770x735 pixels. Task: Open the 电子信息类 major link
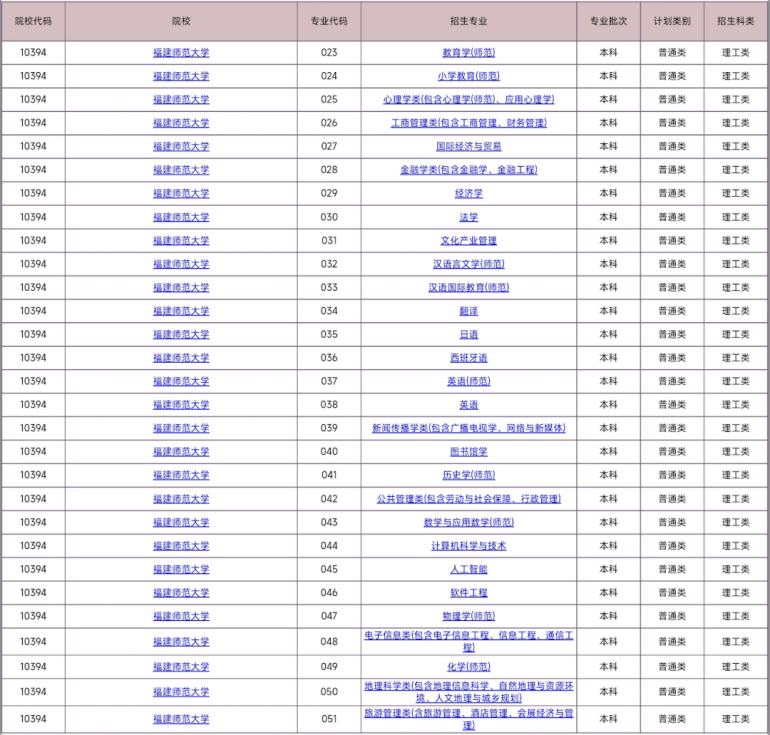point(468,635)
